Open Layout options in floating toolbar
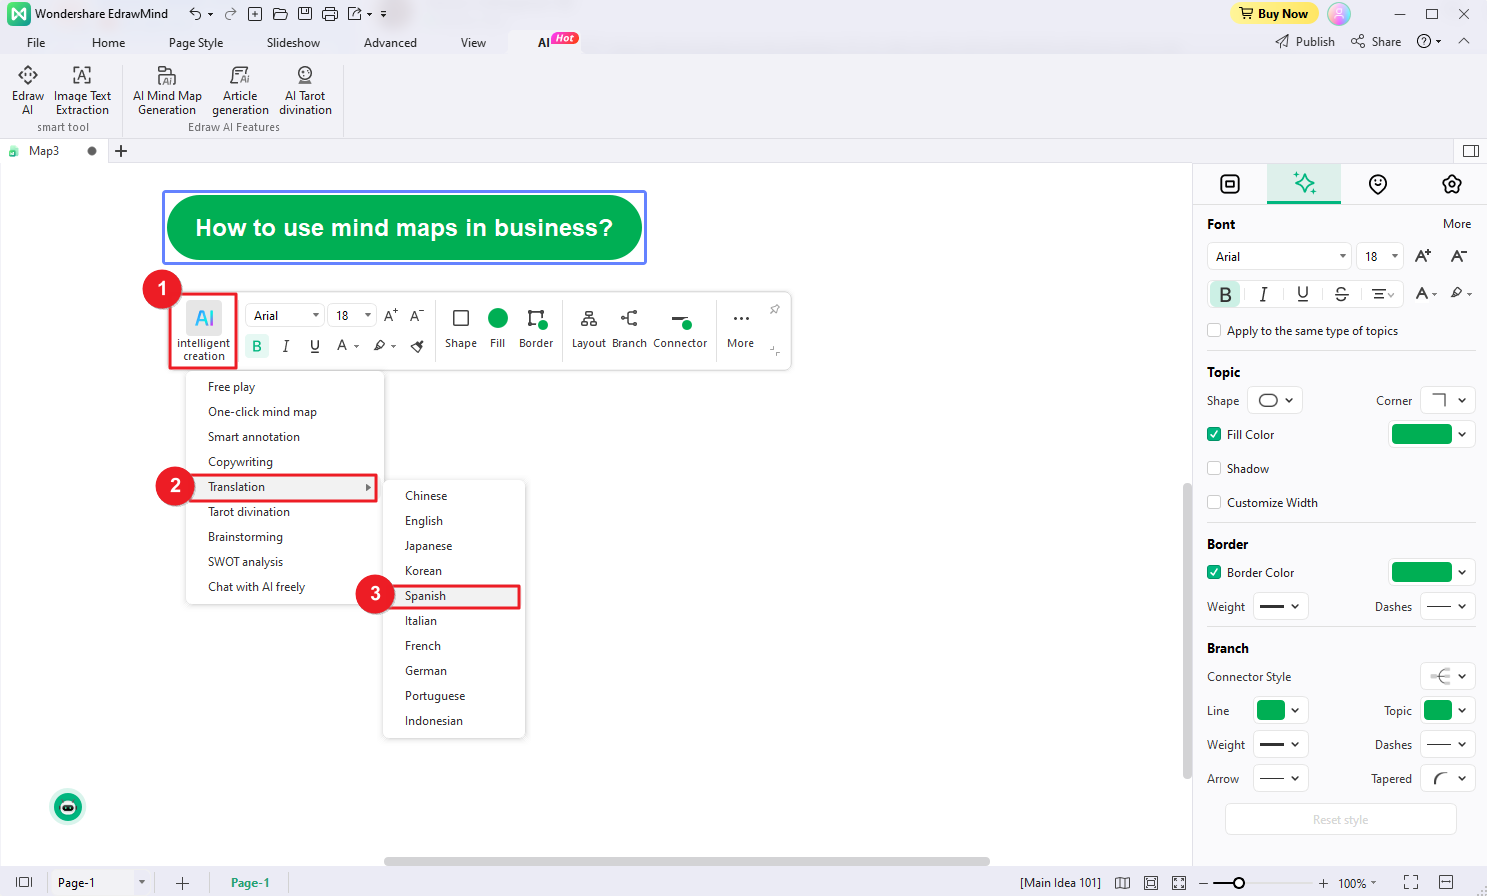This screenshot has height=896, width=1487. 589,328
